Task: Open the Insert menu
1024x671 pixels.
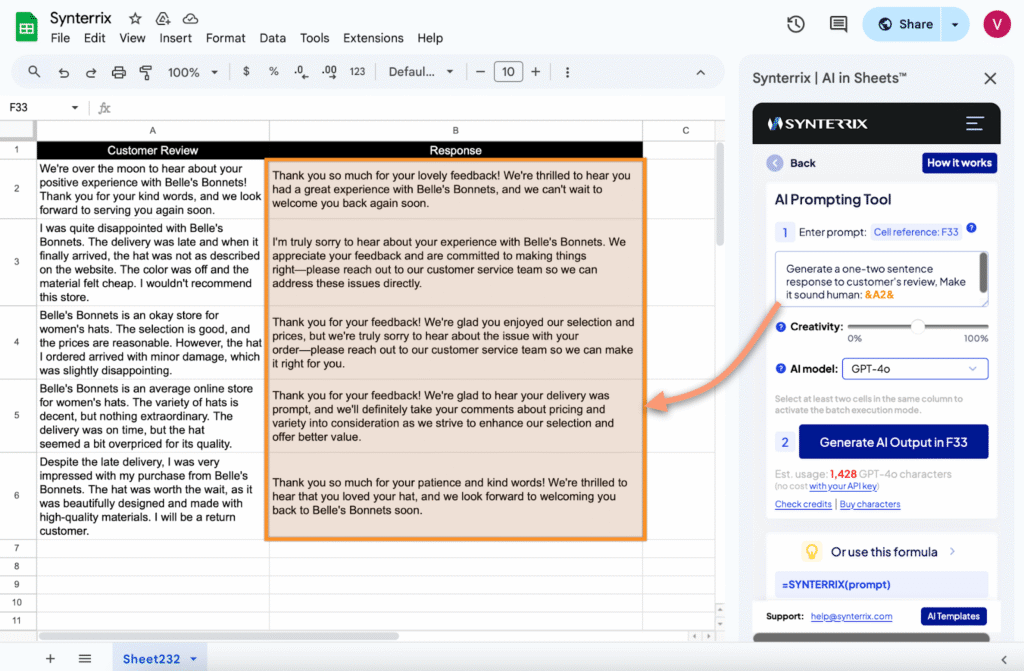Action: pos(176,38)
